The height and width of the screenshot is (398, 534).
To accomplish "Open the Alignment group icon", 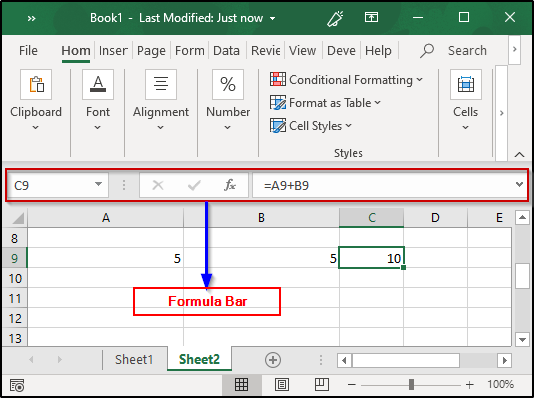I will (161, 84).
